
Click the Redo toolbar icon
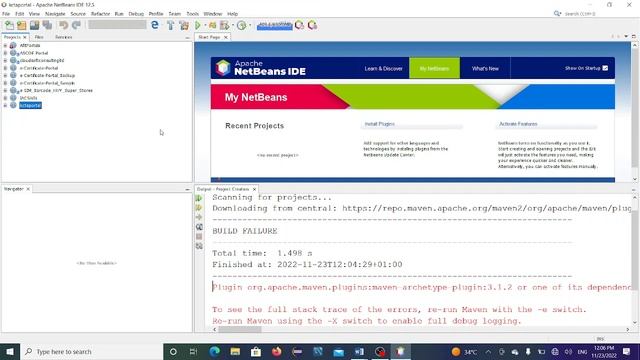click(76, 25)
